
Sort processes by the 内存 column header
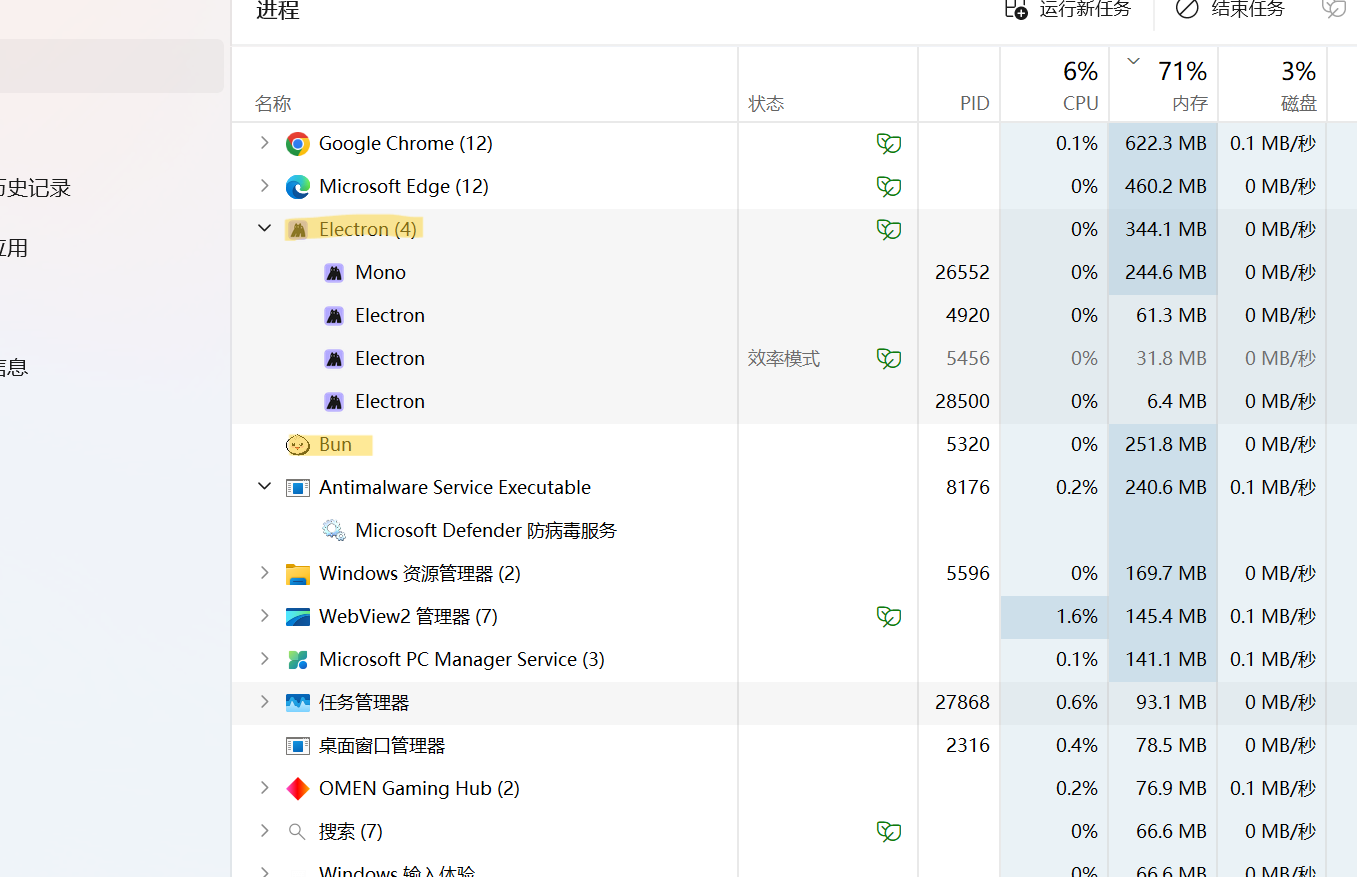tap(1163, 84)
